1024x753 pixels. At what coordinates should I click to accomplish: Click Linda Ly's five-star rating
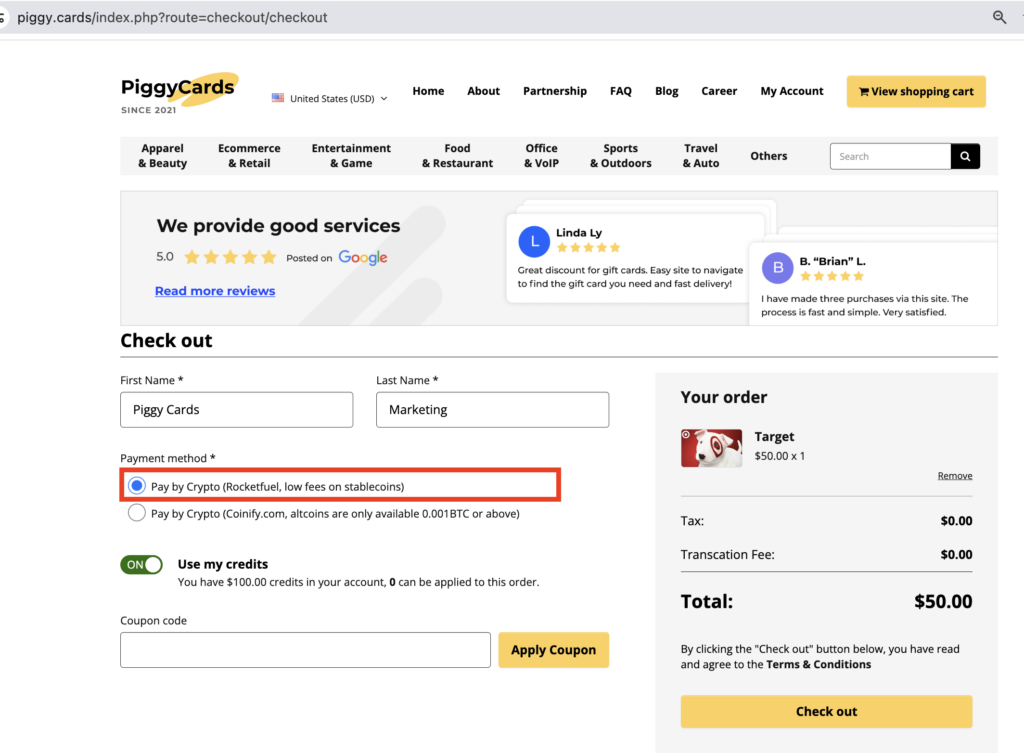tap(588, 248)
